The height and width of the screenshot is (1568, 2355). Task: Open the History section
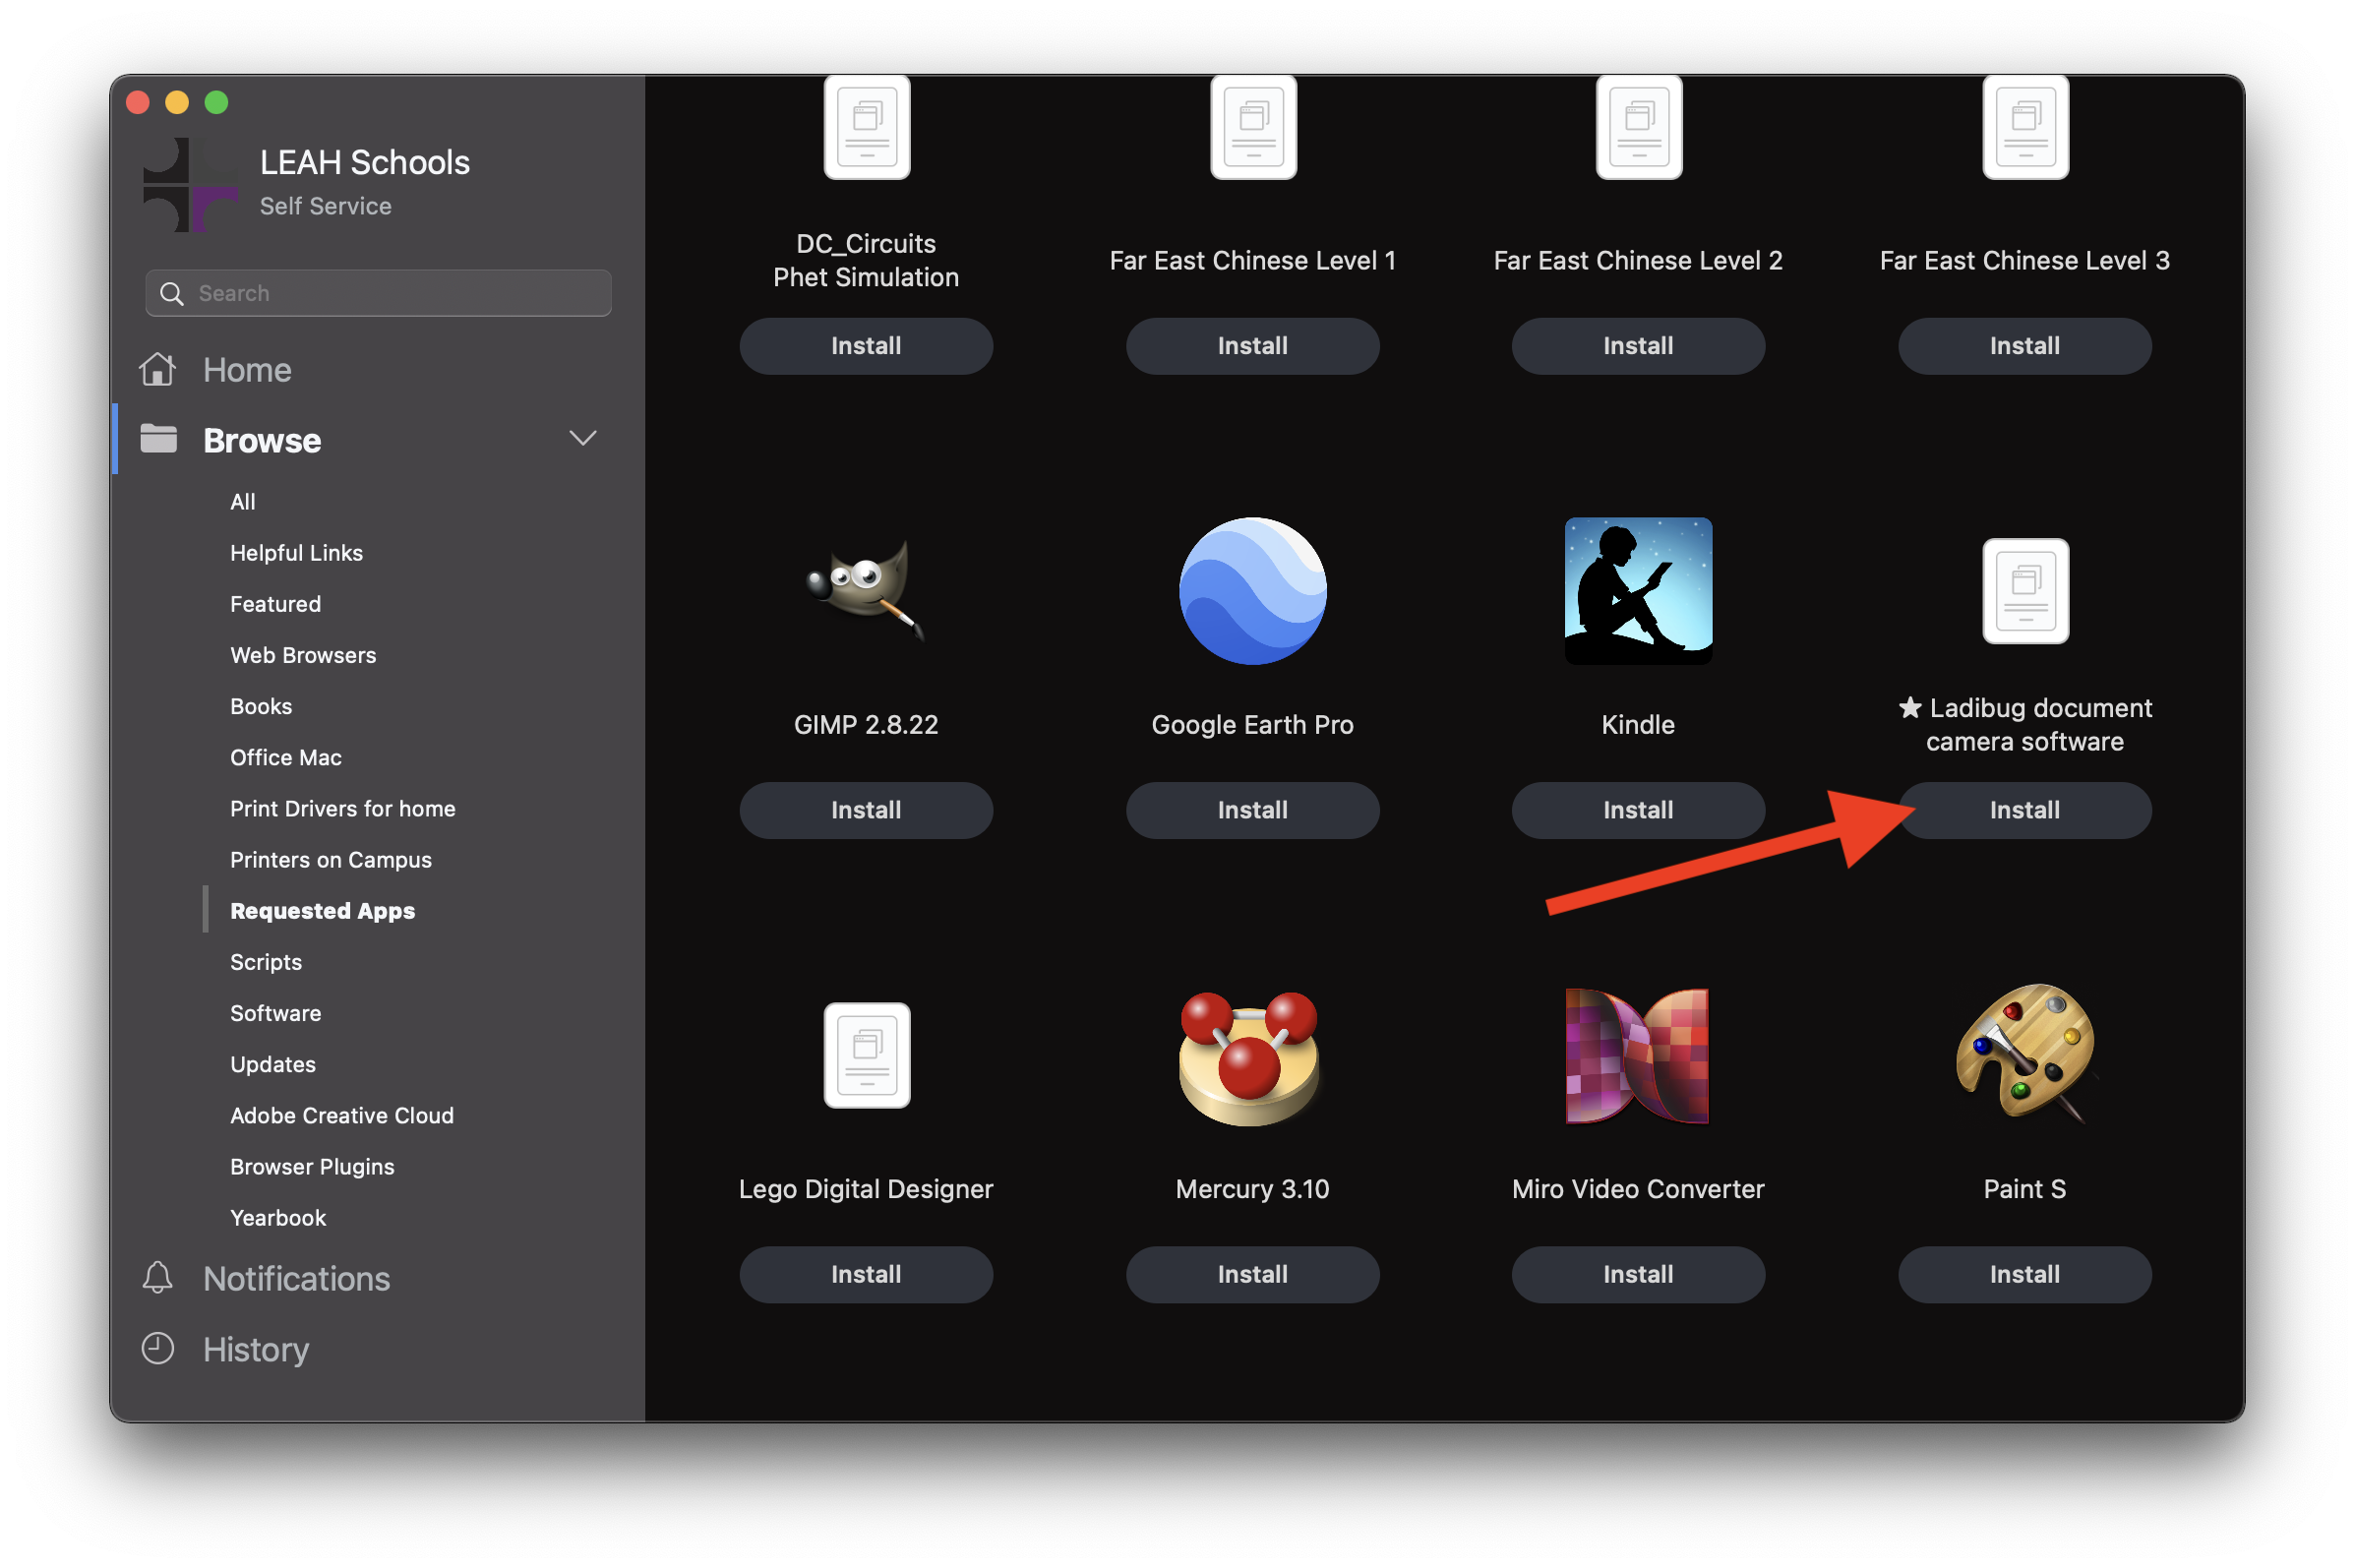[256, 1349]
